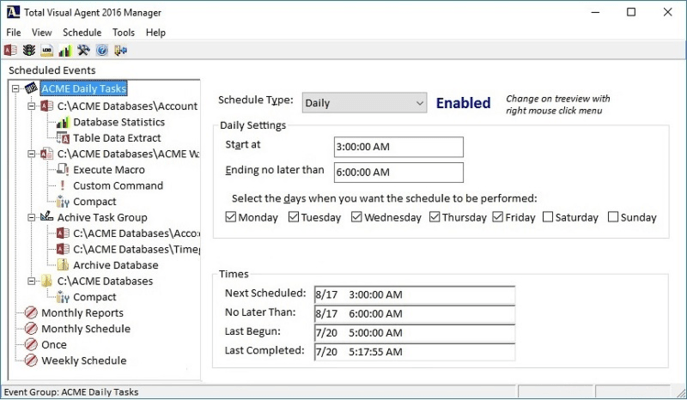Click the bar chart statistics toolbar icon
687x400 pixels.
65,50
